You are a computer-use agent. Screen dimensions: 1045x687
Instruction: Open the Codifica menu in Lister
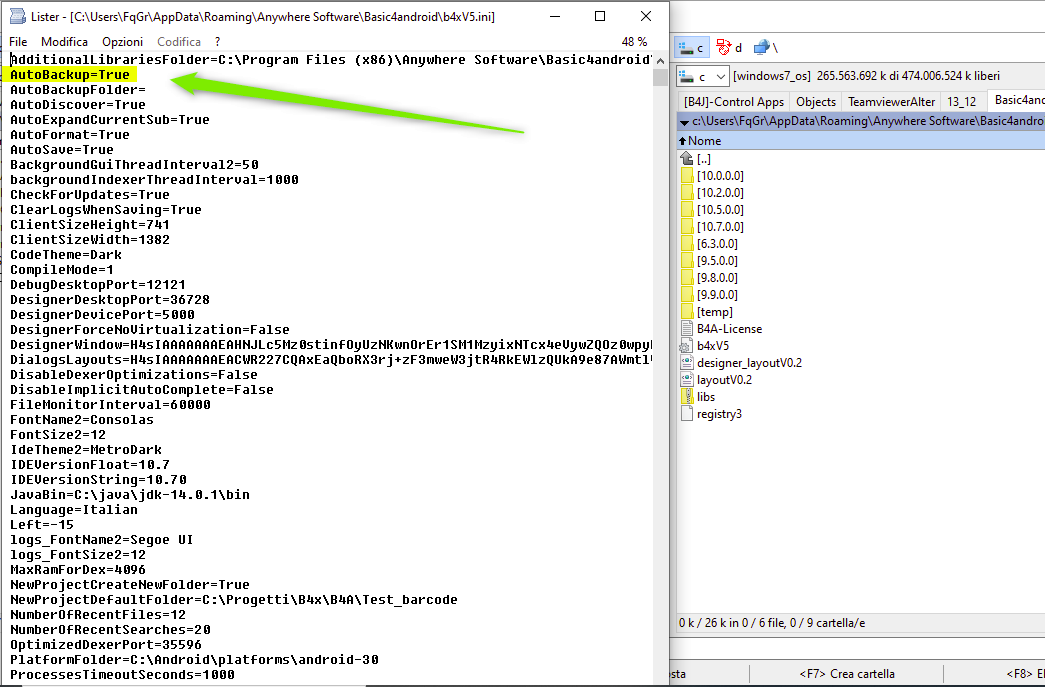click(x=179, y=42)
